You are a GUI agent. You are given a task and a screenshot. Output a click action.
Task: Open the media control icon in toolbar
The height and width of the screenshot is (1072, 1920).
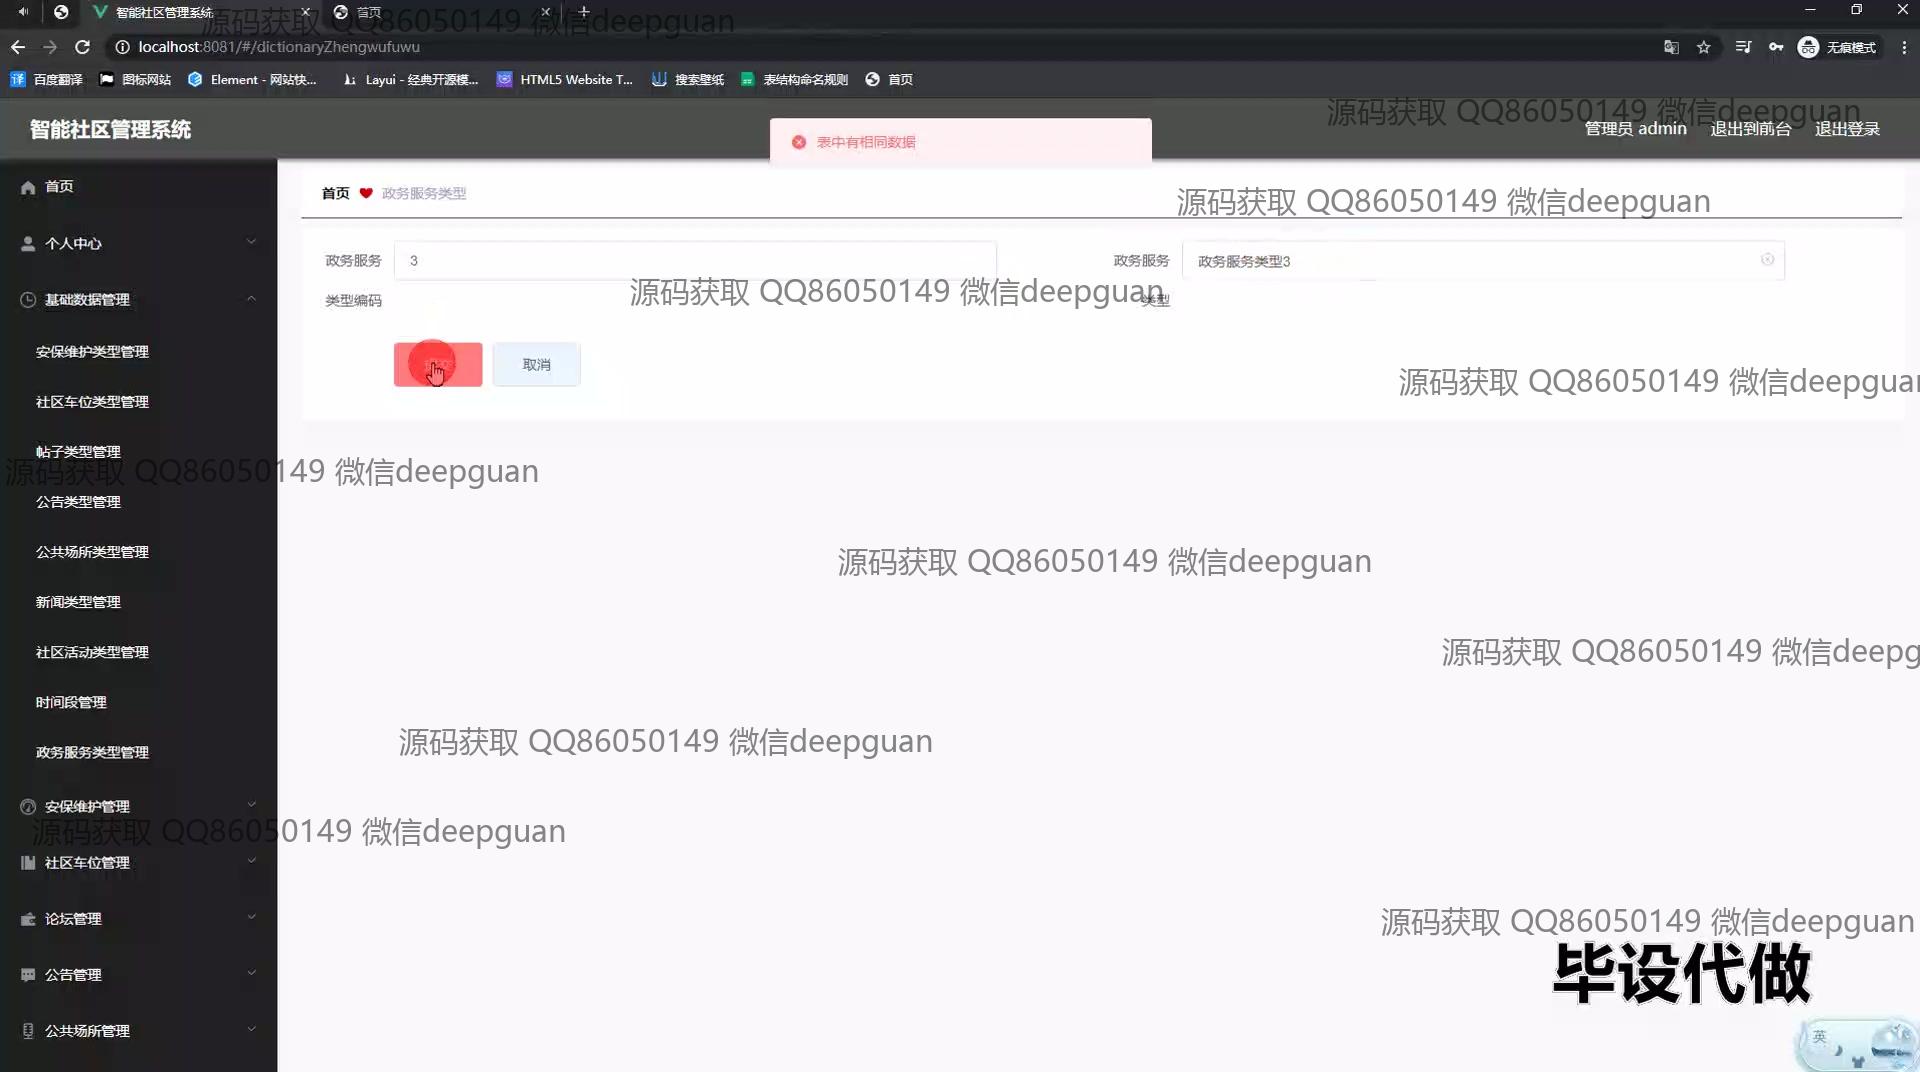(x=1743, y=47)
